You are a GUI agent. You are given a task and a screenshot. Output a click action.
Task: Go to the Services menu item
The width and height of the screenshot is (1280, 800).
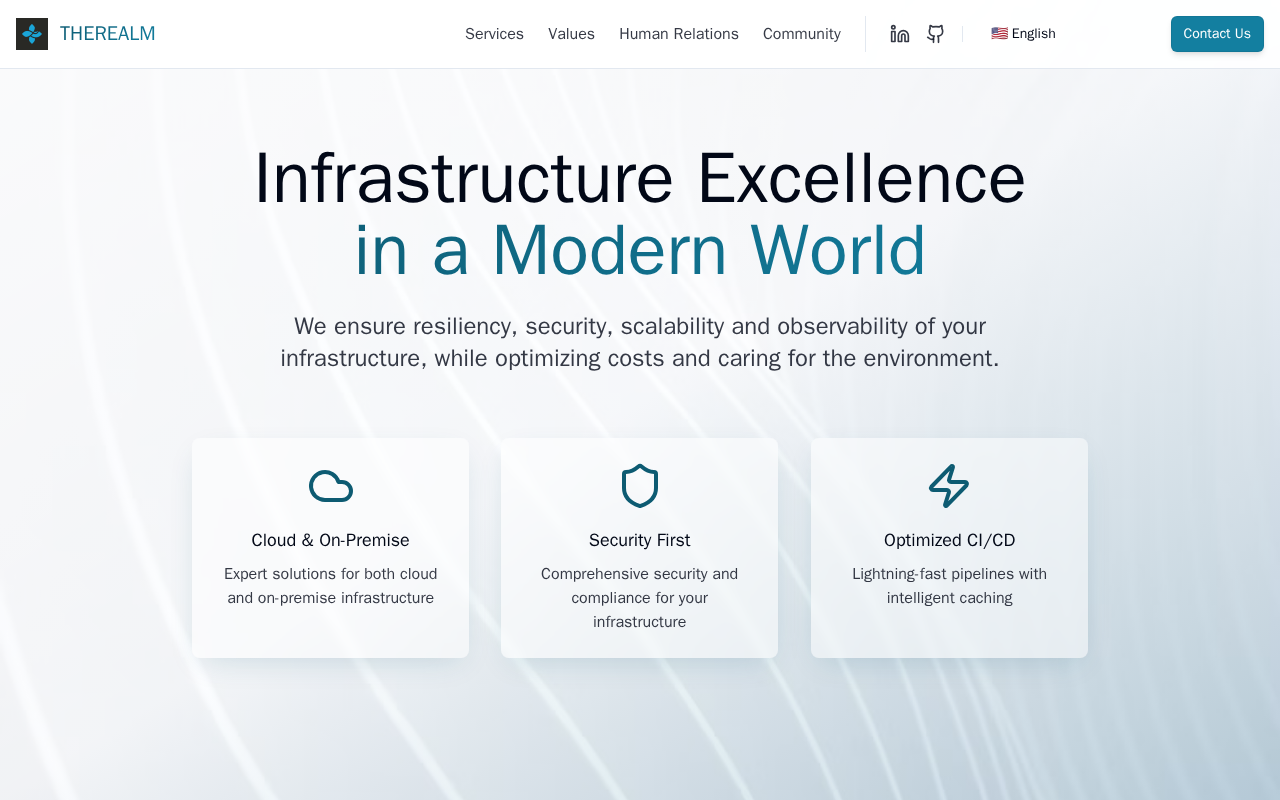pyautogui.click(x=494, y=34)
